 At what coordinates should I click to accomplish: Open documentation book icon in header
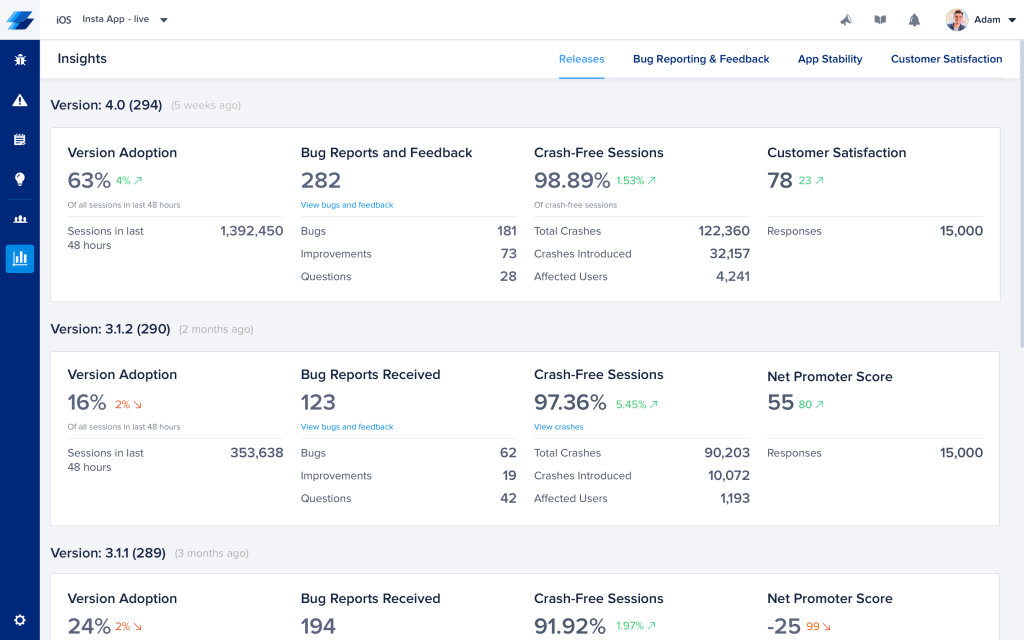pyautogui.click(x=880, y=20)
